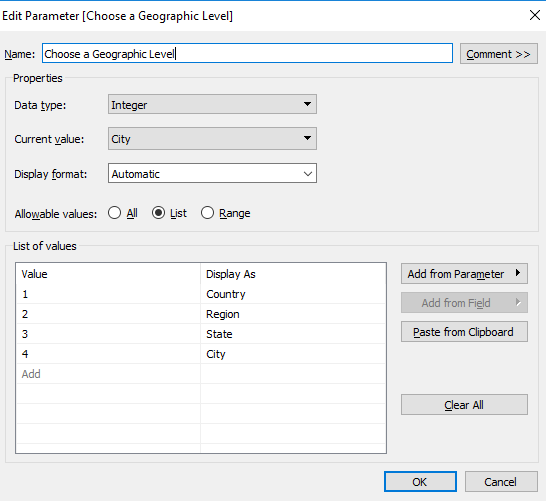Select the Country row in list
The height and width of the screenshot is (501, 546).
pyautogui.click(x=201, y=294)
